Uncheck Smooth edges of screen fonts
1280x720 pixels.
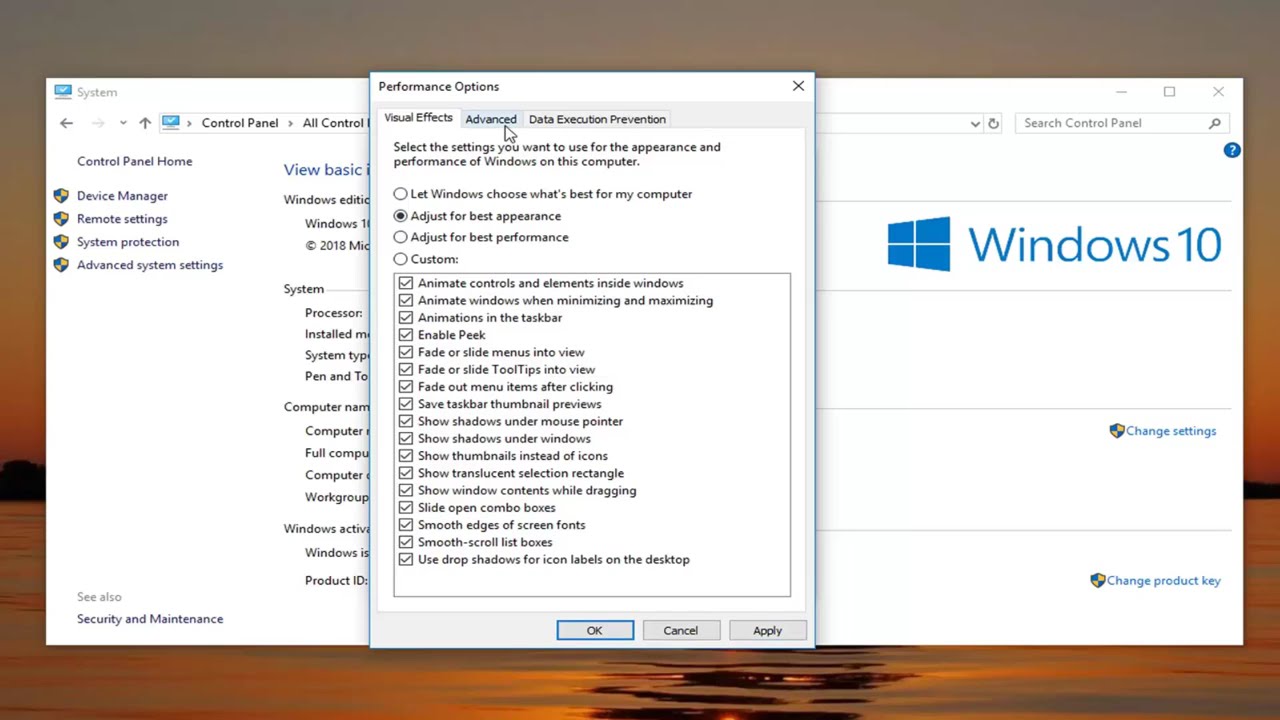click(406, 525)
